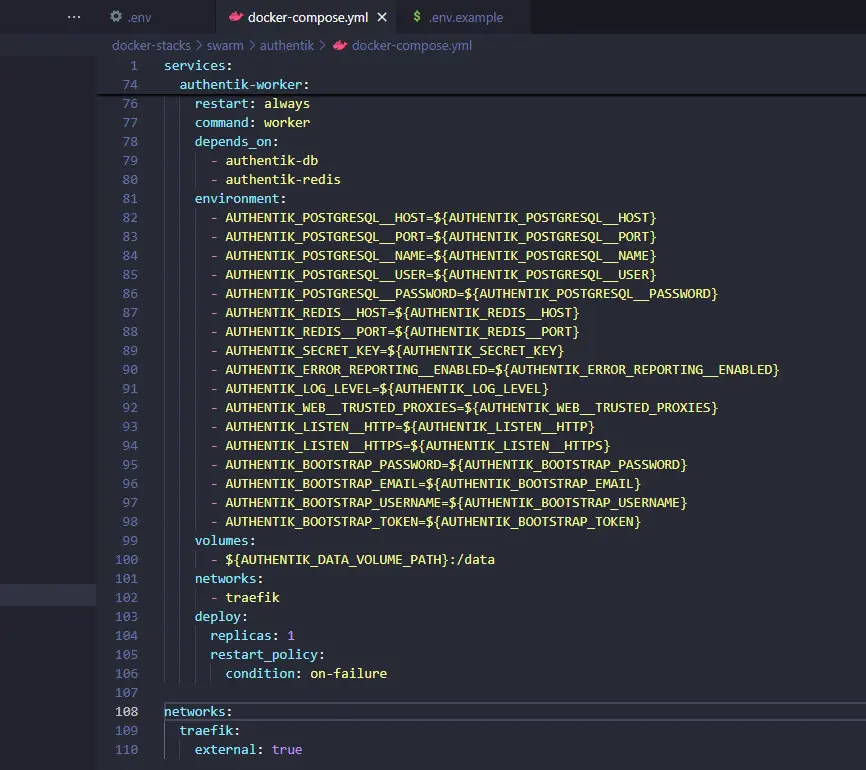
Task: Click the Docker whale icon on docker-compose.yml tab
Action: tap(235, 17)
